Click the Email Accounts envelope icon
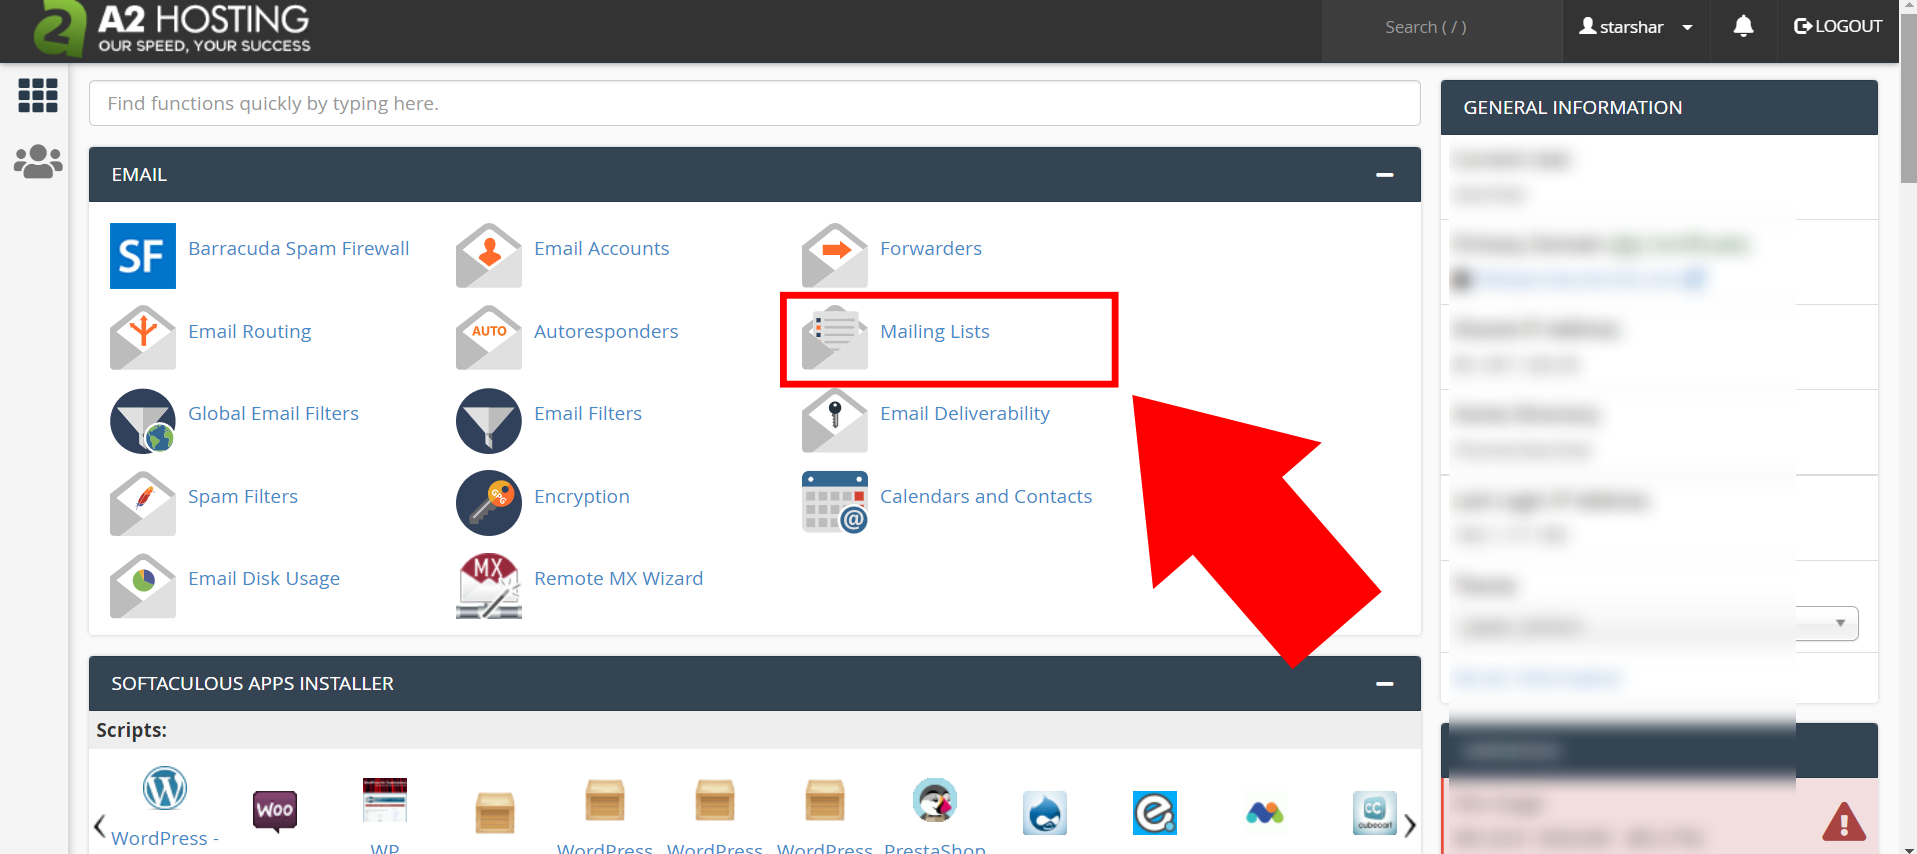Viewport: 1917px width, 854px height. (489, 256)
